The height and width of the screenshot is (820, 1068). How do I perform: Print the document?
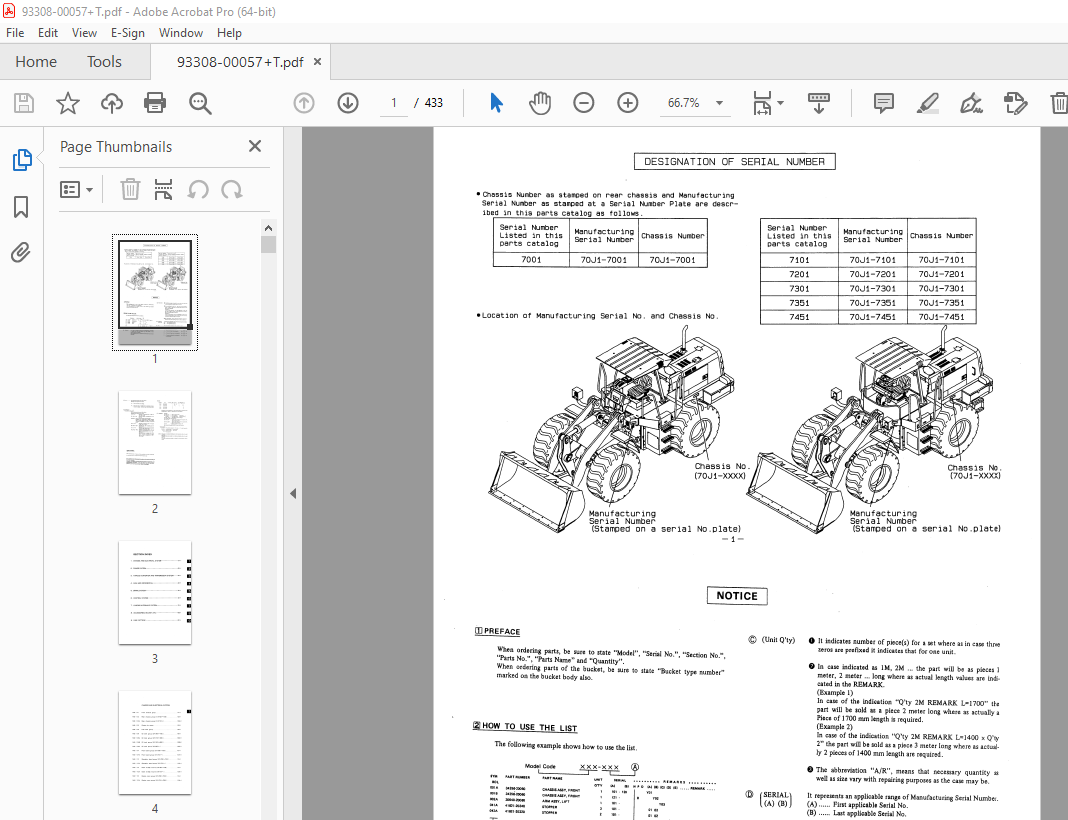click(x=155, y=103)
